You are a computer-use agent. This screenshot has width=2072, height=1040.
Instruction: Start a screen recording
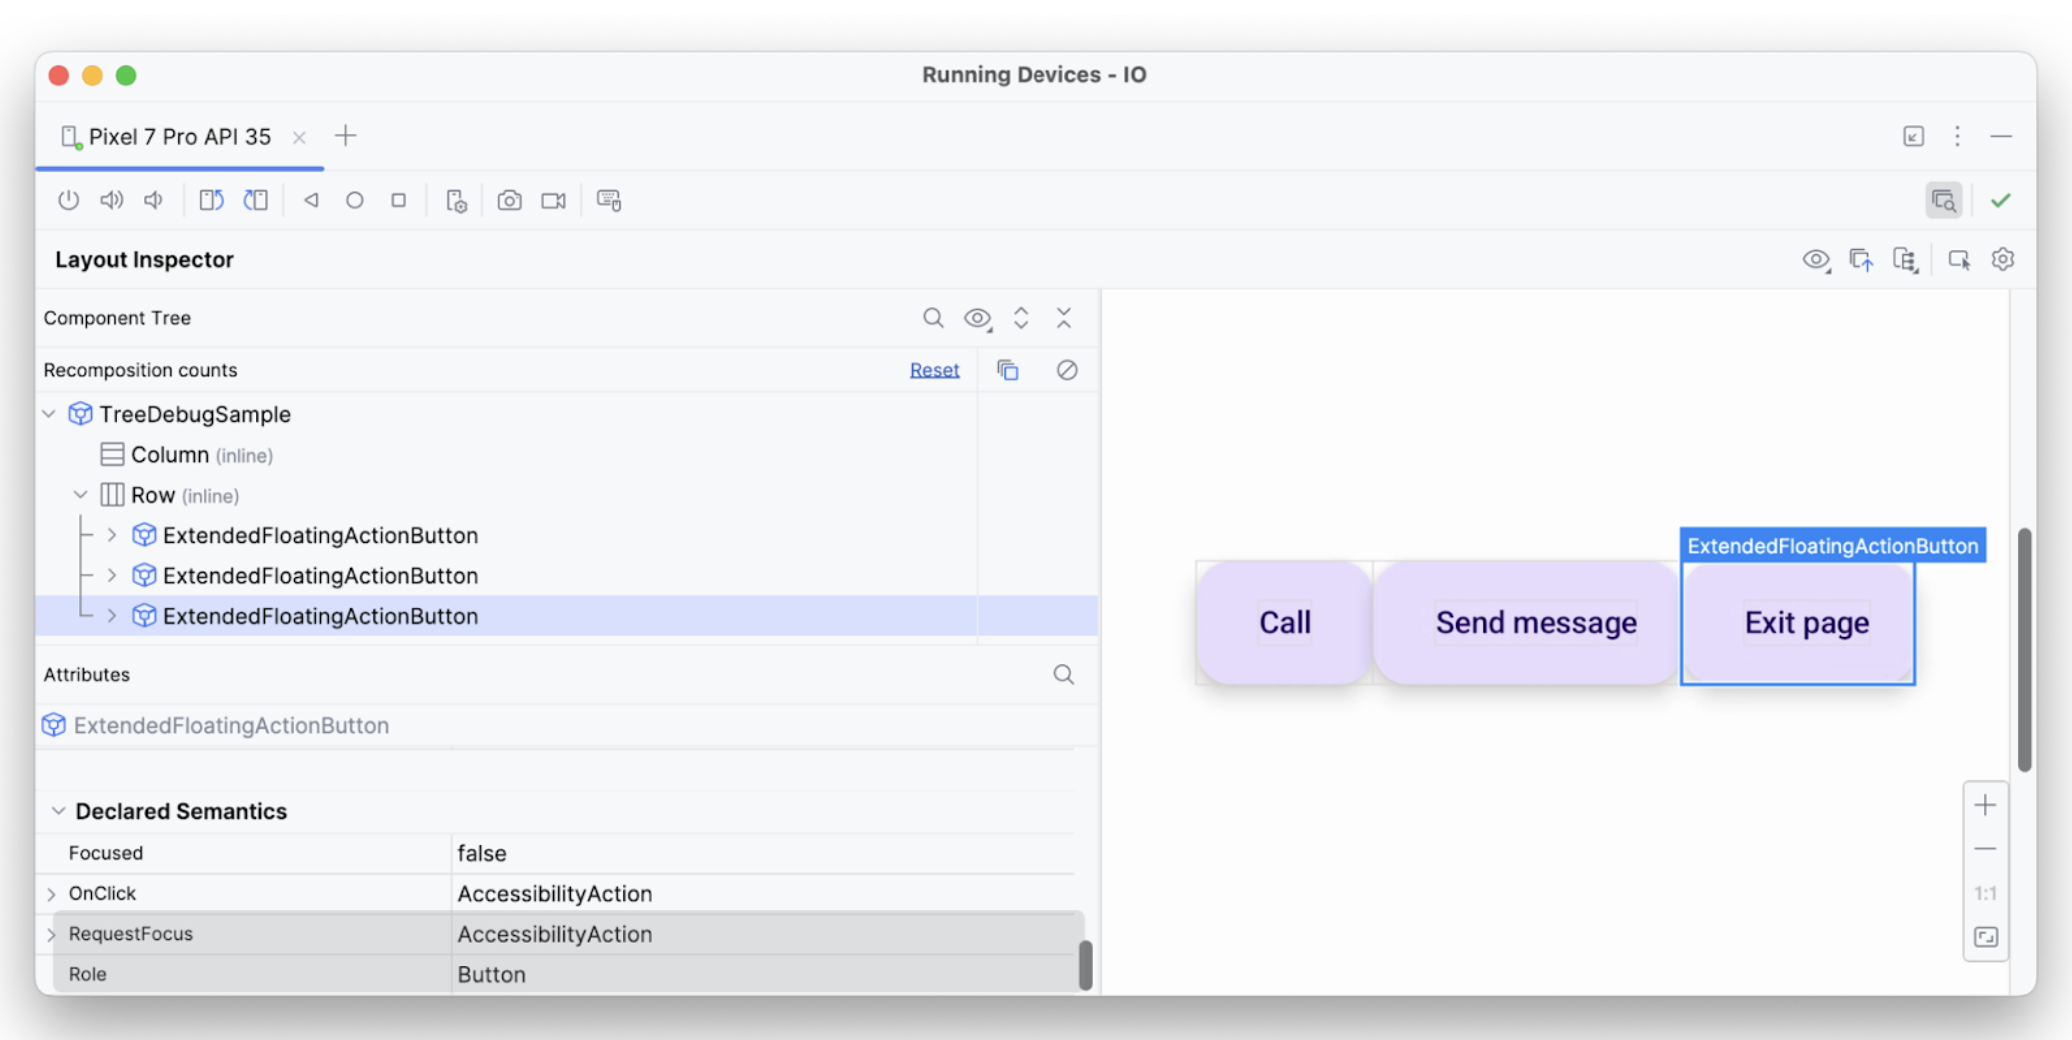[x=553, y=199]
